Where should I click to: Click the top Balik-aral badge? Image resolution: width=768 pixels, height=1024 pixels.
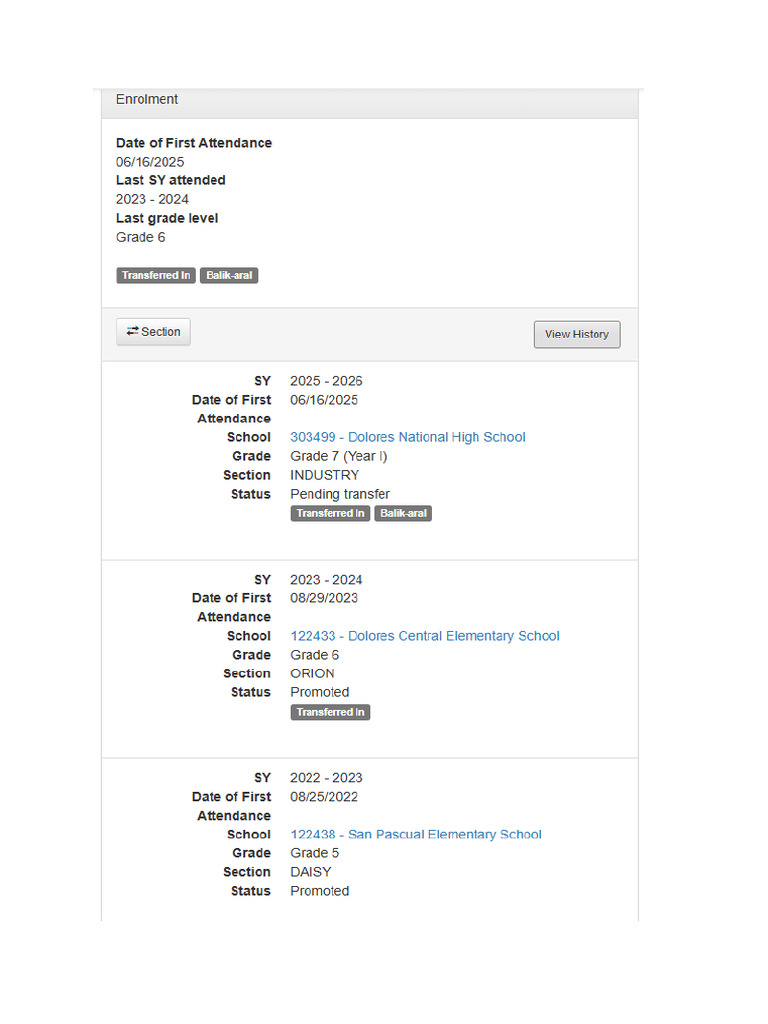click(229, 276)
